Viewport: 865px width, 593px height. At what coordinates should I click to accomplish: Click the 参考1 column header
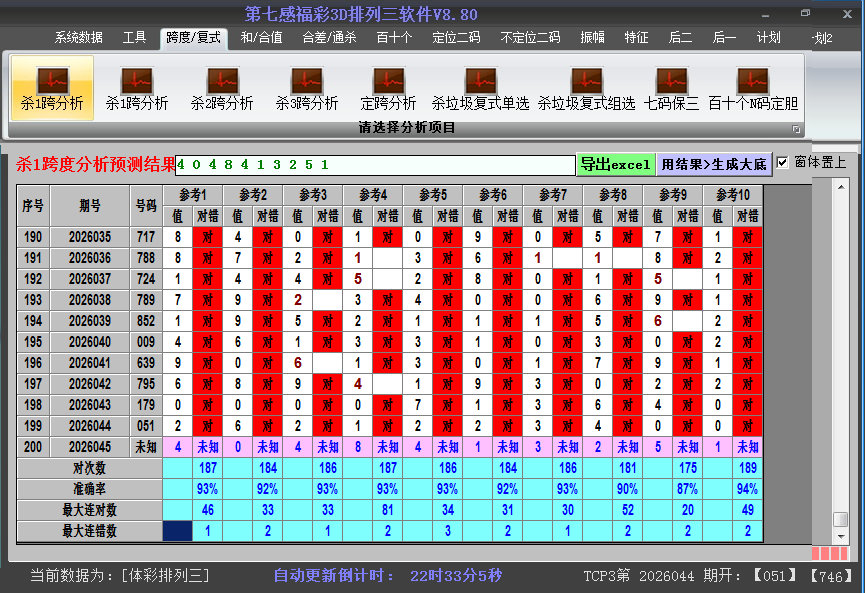pyautogui.click(x=193, y=194)
